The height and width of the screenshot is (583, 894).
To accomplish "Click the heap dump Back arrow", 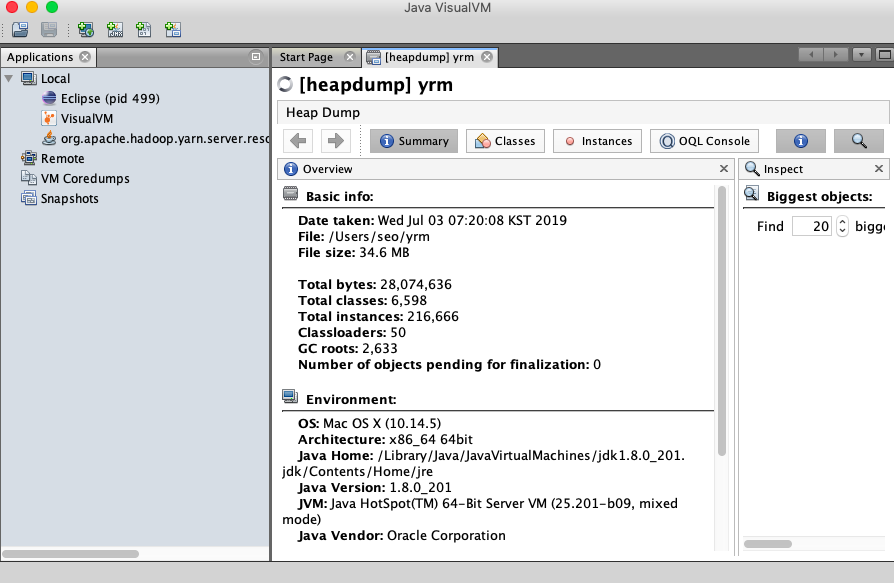I will coord(298,141).
